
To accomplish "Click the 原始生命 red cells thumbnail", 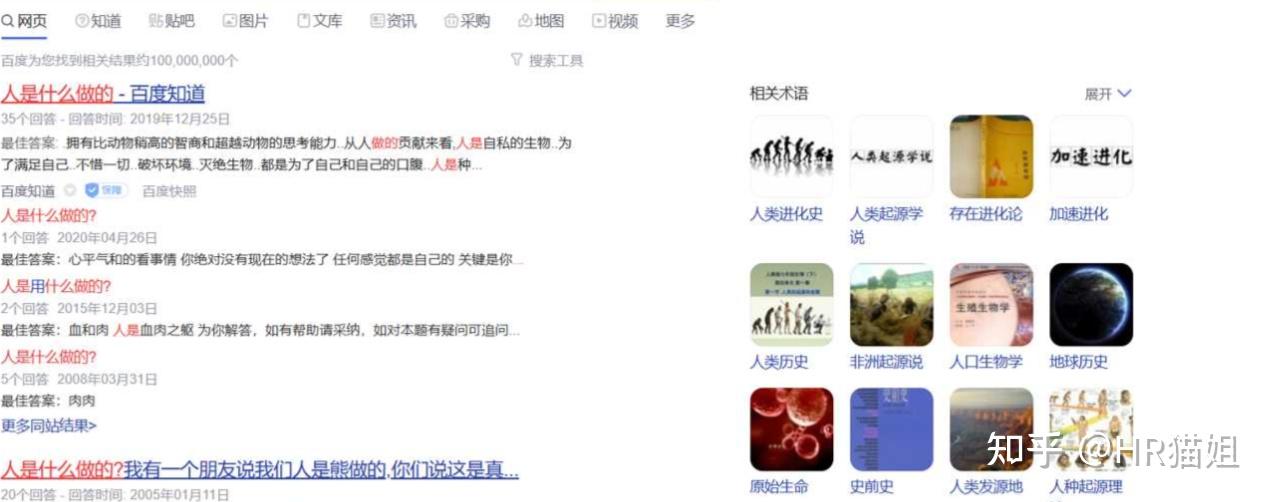I will pos(791,430).
